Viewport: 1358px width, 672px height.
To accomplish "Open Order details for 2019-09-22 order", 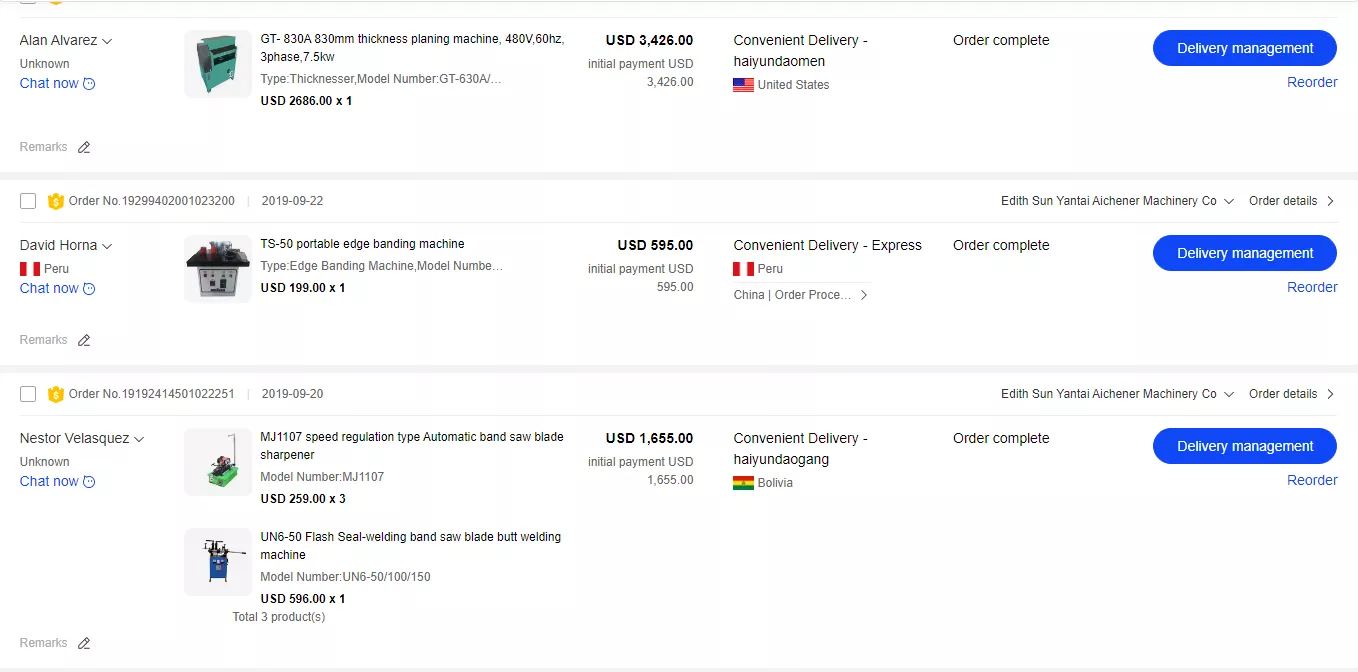I will [1291, 201].
